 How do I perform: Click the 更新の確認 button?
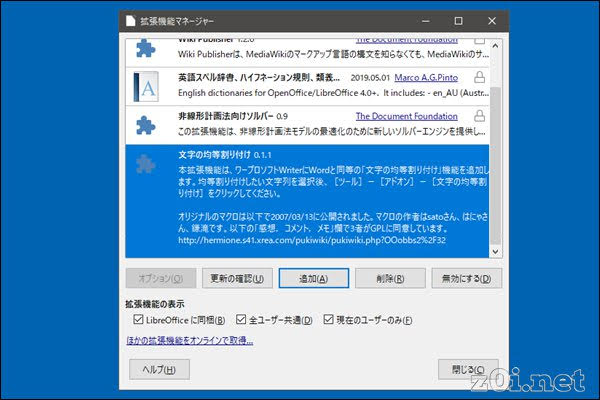(237, 278)
